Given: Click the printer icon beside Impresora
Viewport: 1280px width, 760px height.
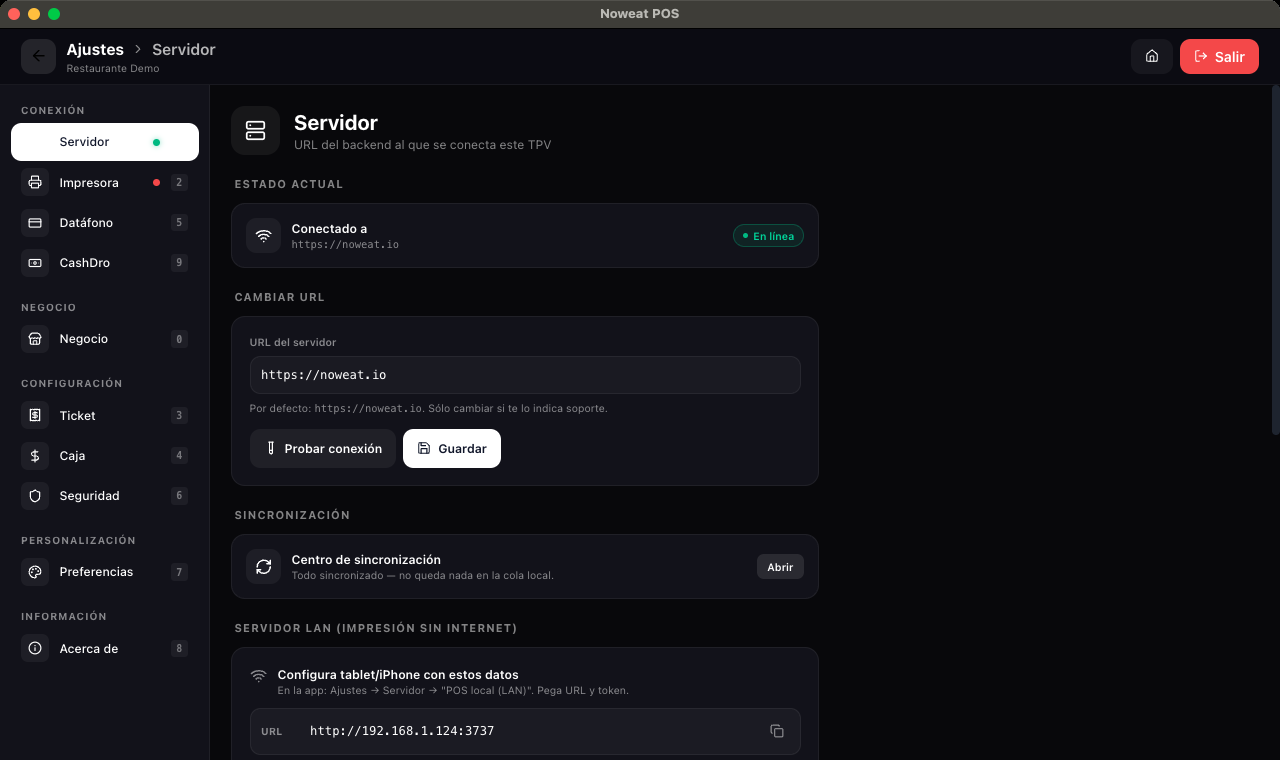Looking at the screenshot, I should coord(35,182).
